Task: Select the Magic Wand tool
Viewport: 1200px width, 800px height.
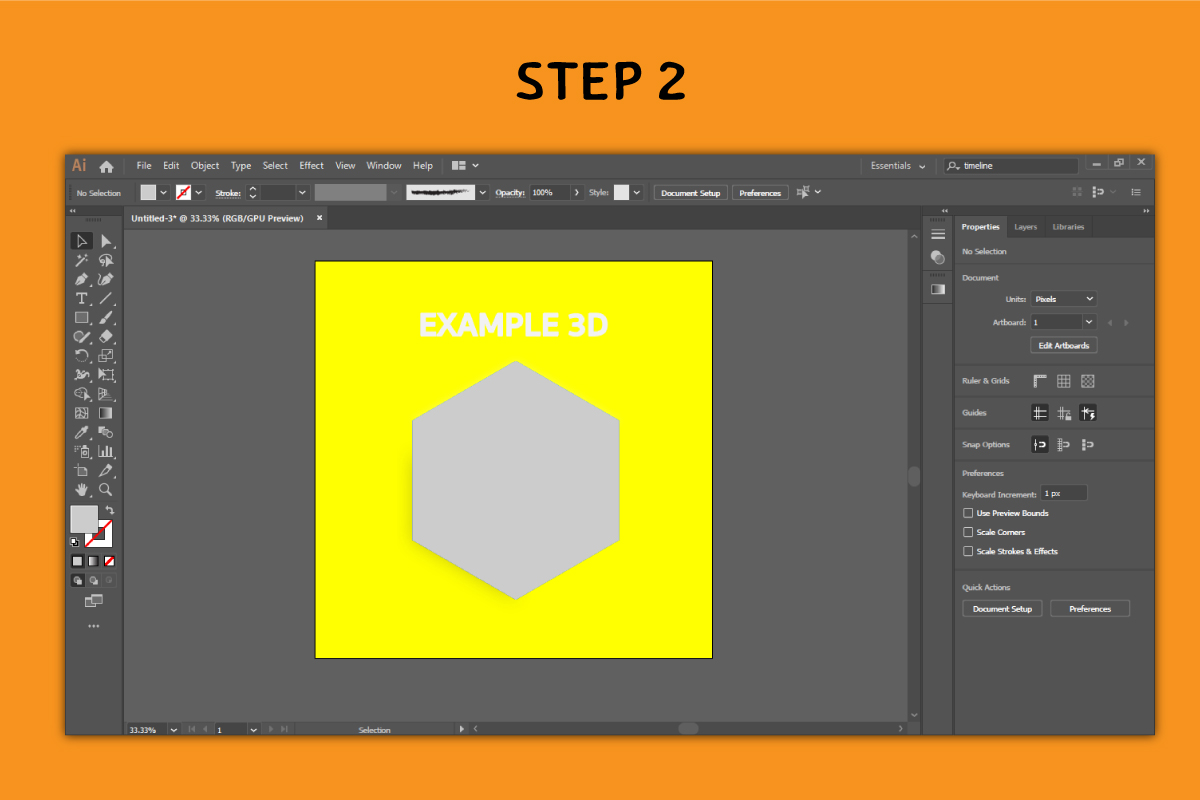Action: coord(82,260)
